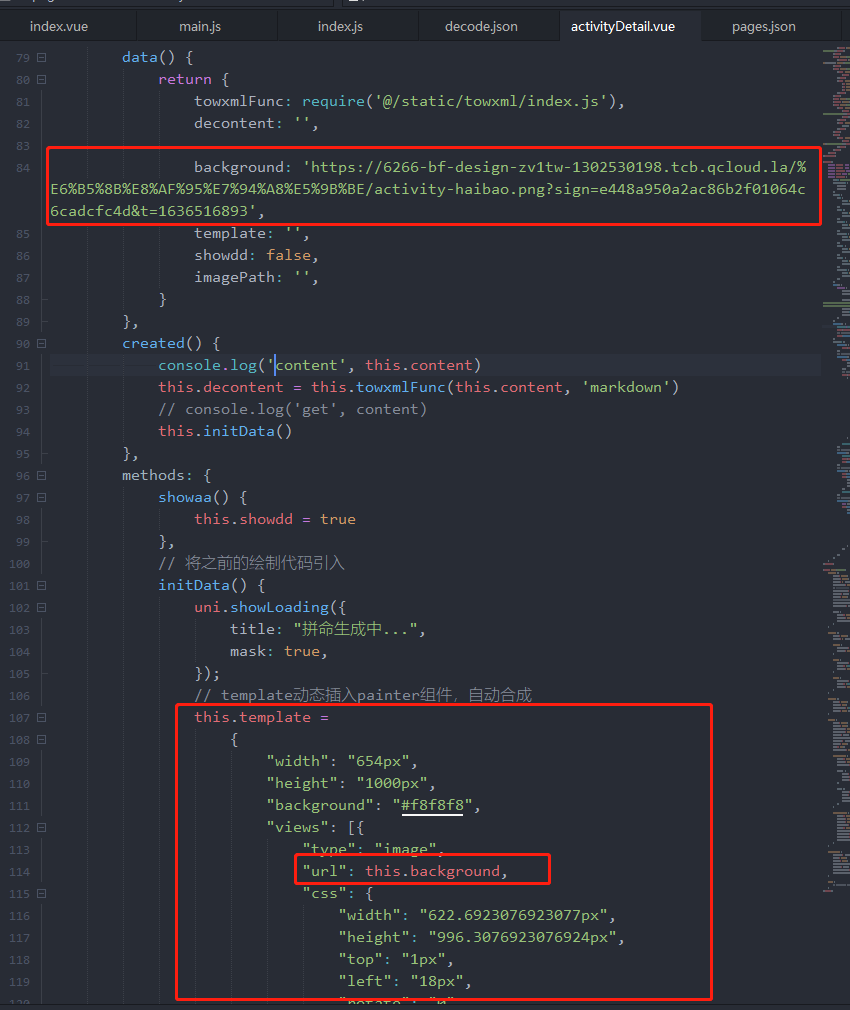Switch to the index.vue tab
The height and width of the screenshot is (1010, 850).
[59, 26]
